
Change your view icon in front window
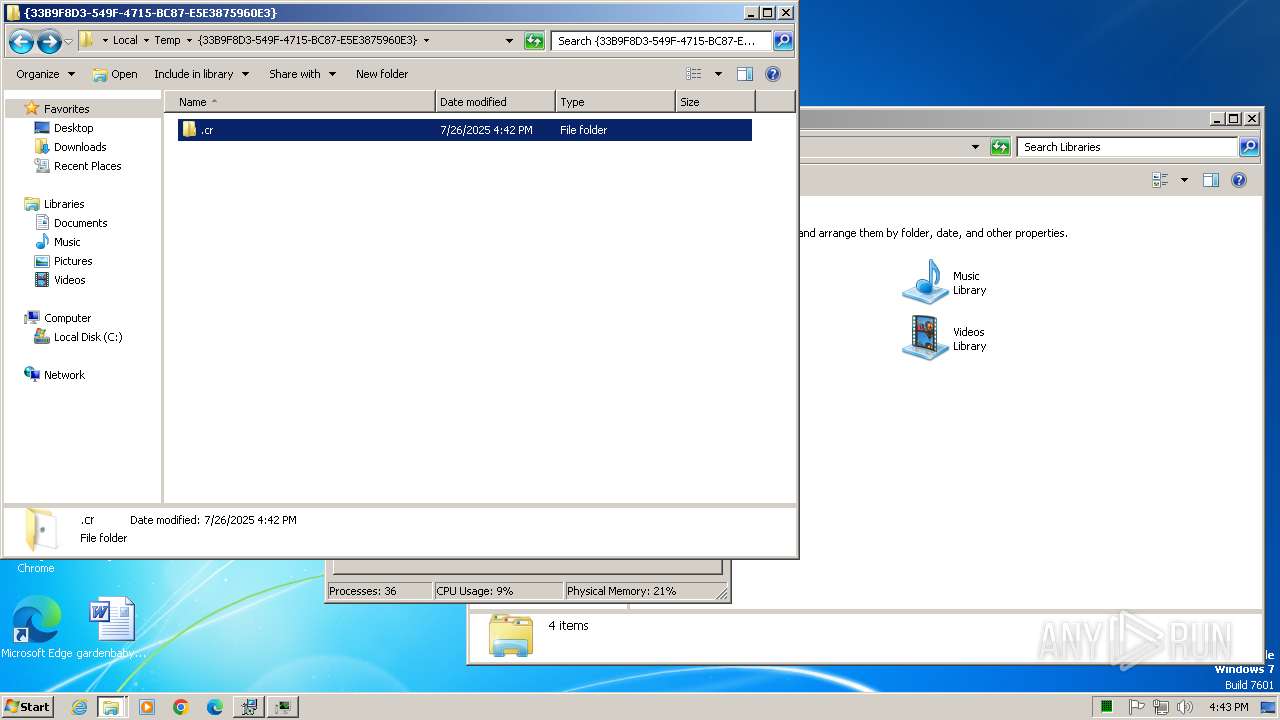[x=694, y=74]
